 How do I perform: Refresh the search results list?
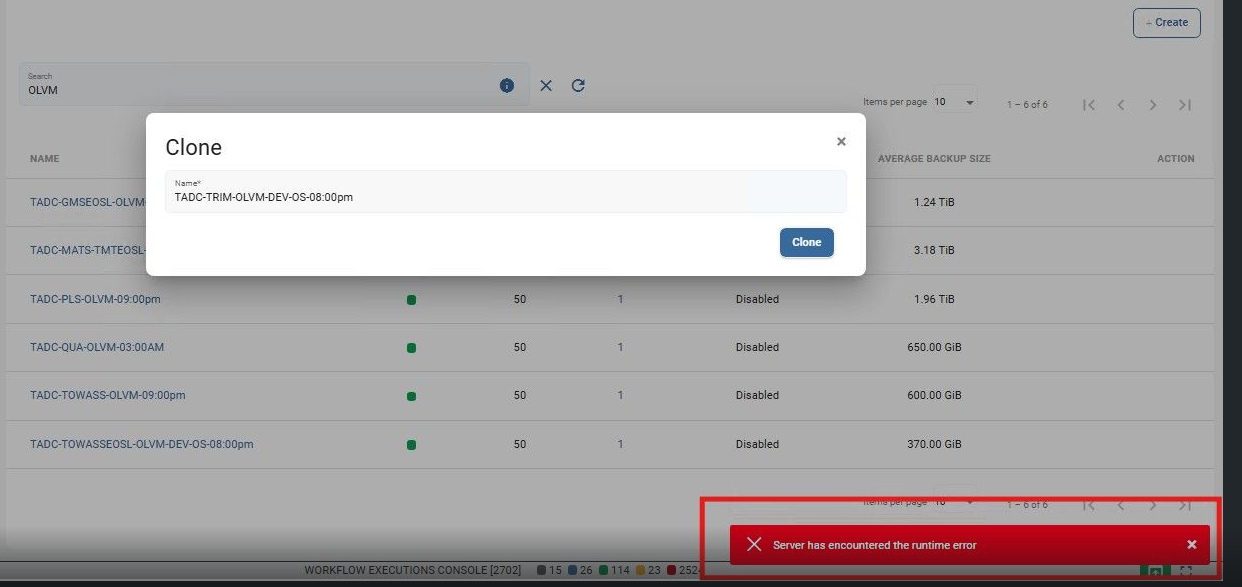pos(578,86)
